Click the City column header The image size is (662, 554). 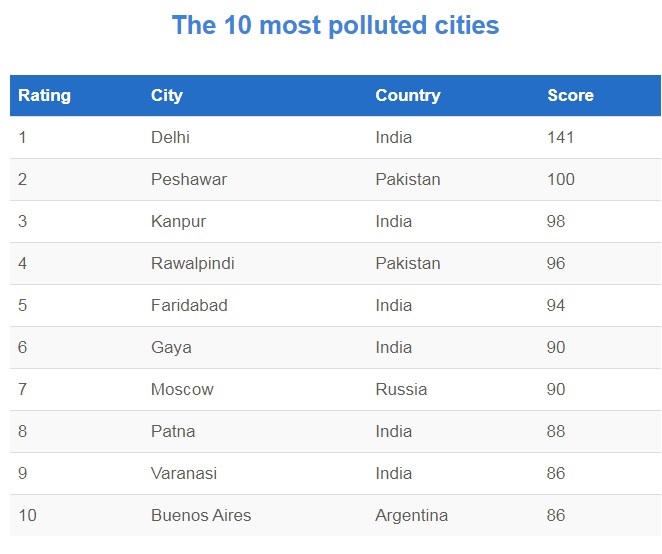[x=167, y=96]
